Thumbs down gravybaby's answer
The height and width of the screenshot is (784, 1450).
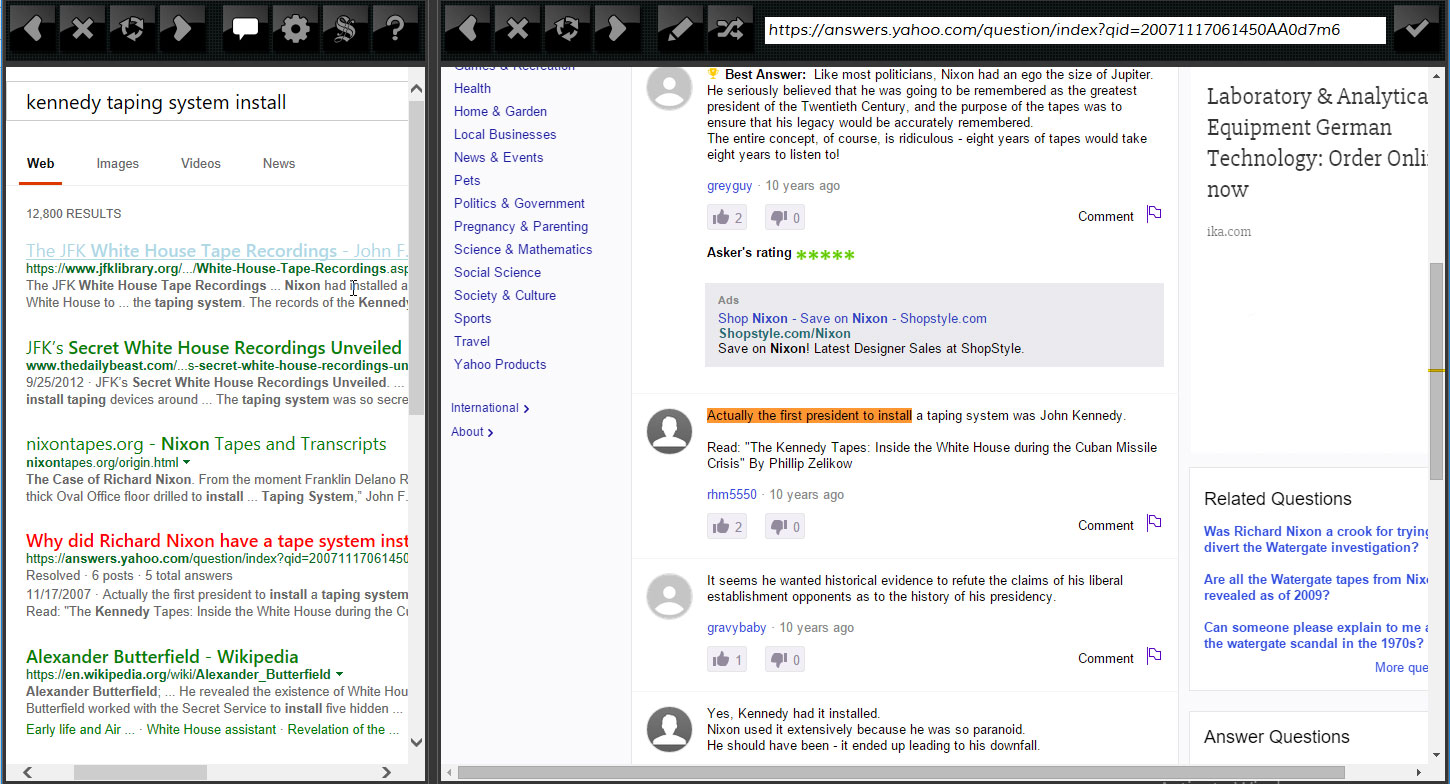coord(785,659)
